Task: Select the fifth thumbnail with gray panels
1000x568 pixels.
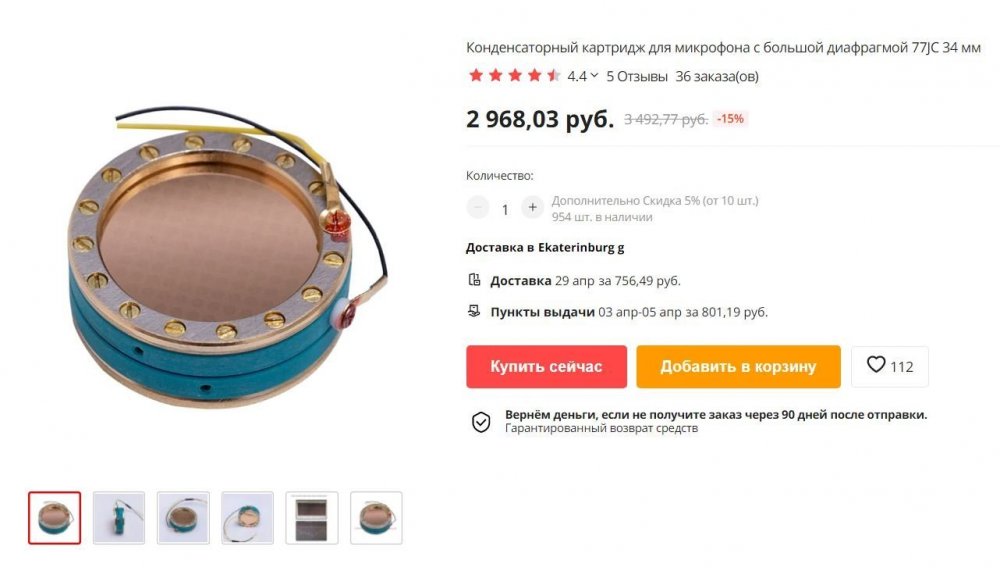Action: tap(312, 518)
